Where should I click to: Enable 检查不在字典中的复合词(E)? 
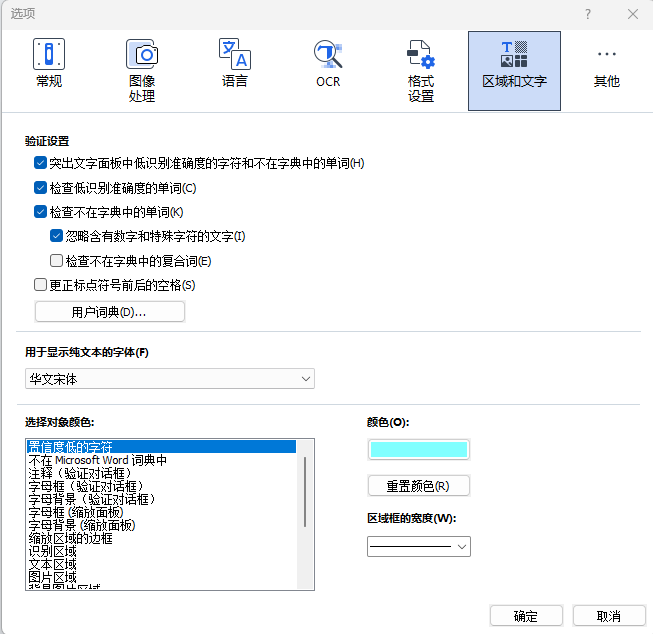(x=56, y=261)
